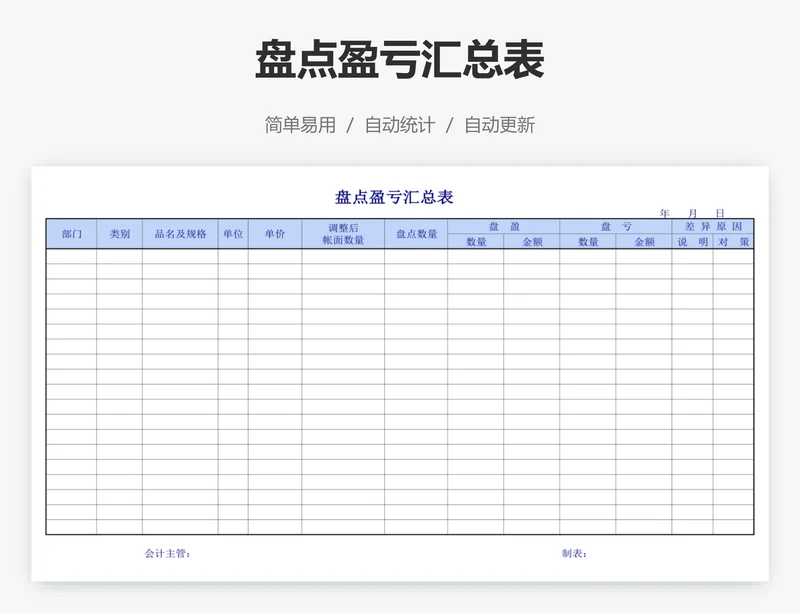Click the 数量 subheader under 盘盈

click(x=476, y=241)
